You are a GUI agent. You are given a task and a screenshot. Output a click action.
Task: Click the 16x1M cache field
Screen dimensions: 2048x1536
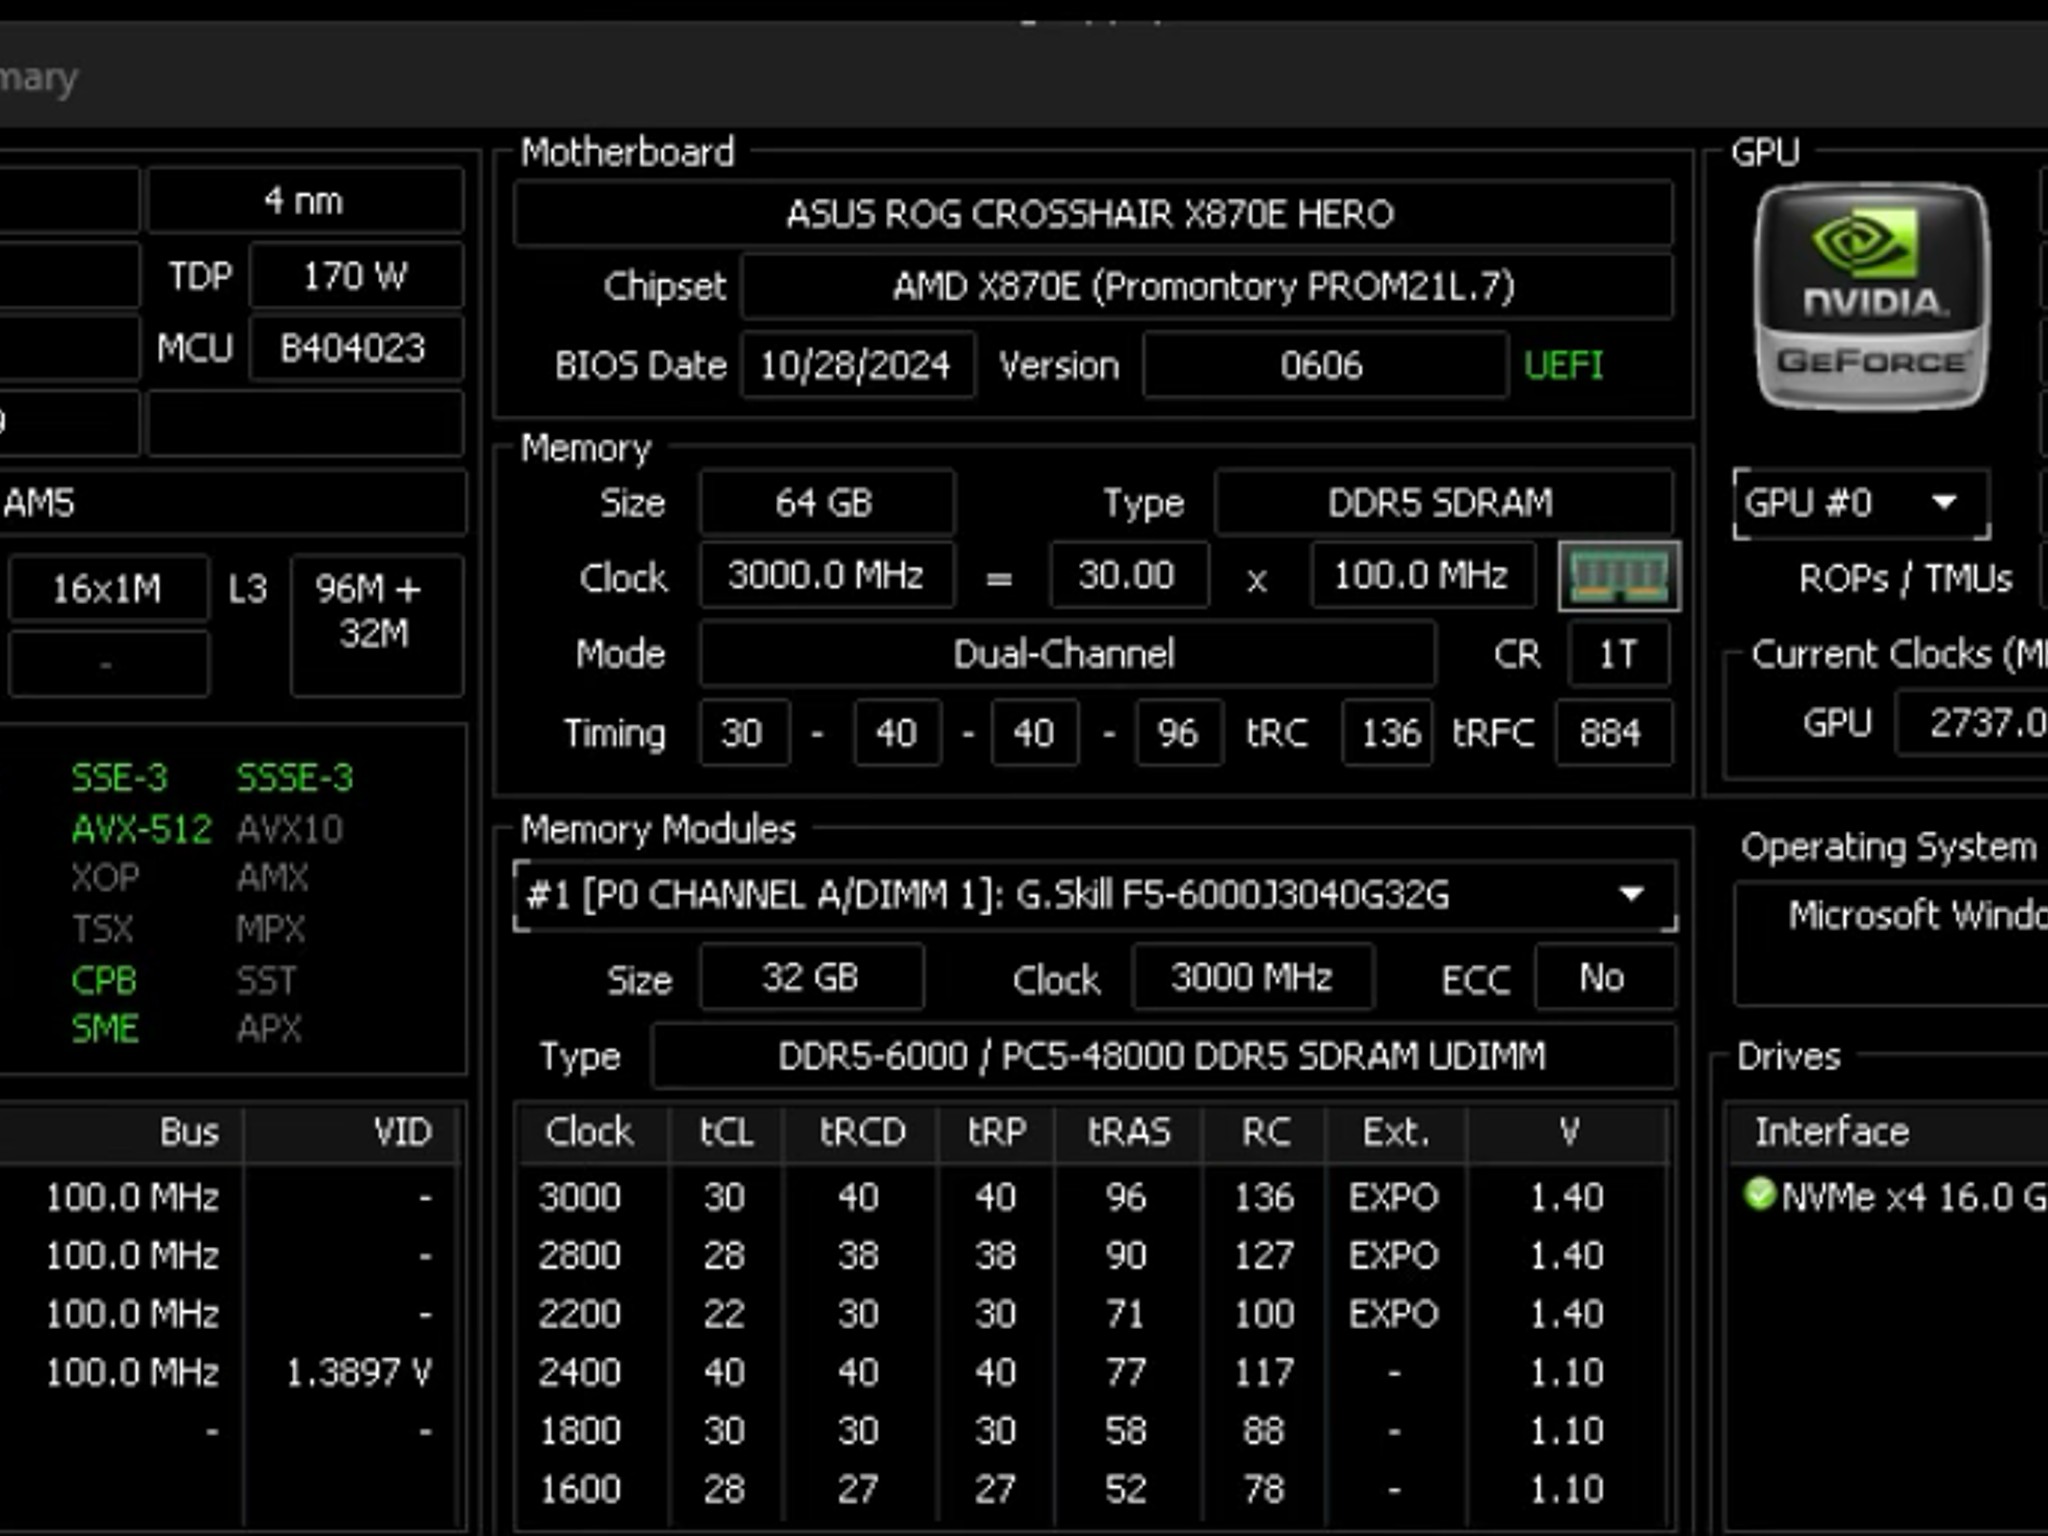[108, 588]
